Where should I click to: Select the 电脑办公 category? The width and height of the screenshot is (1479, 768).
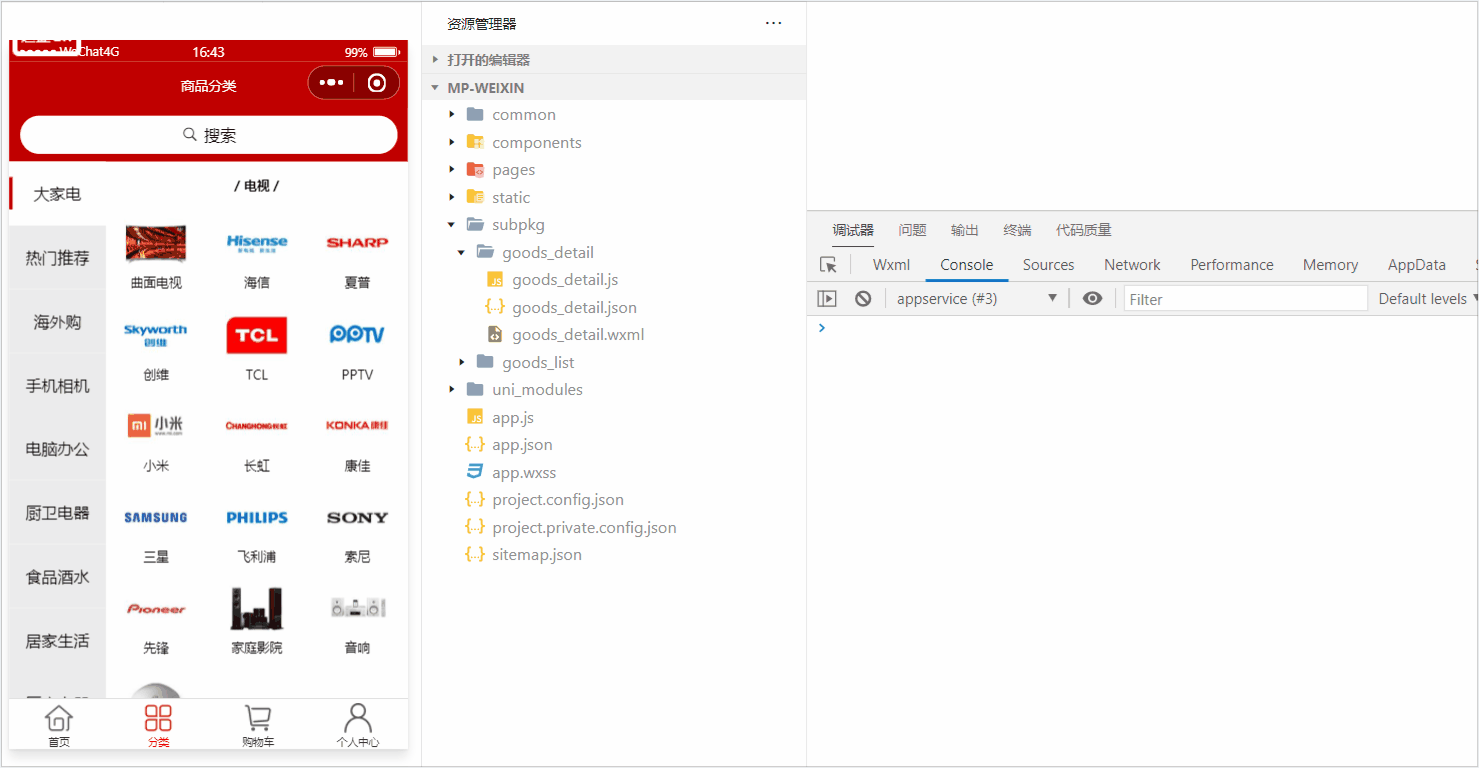click(x=57, y=449)
